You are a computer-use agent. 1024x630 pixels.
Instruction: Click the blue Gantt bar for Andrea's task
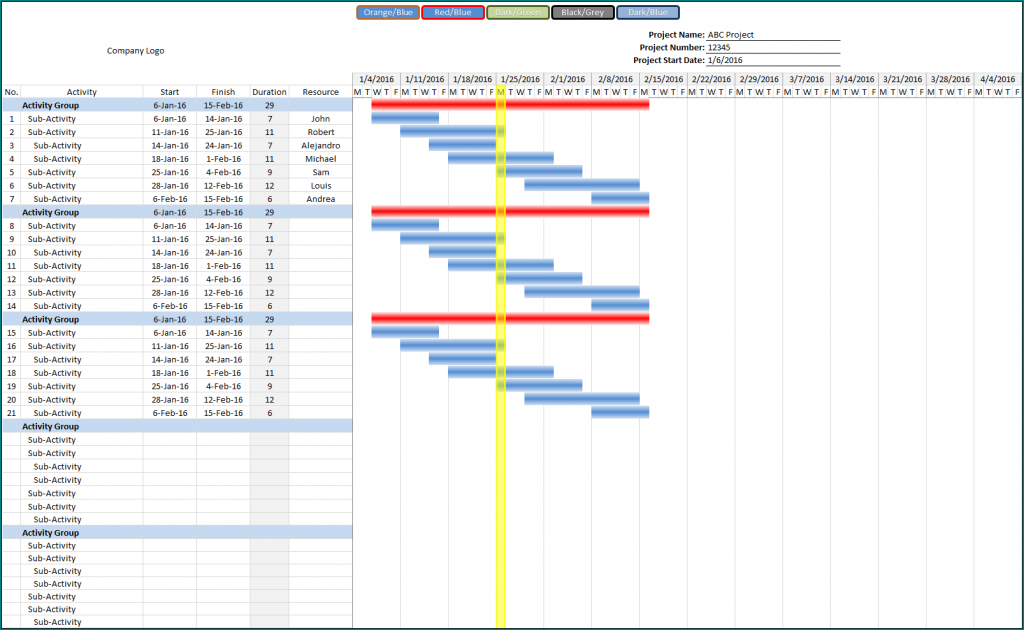(x=618, y=199)
